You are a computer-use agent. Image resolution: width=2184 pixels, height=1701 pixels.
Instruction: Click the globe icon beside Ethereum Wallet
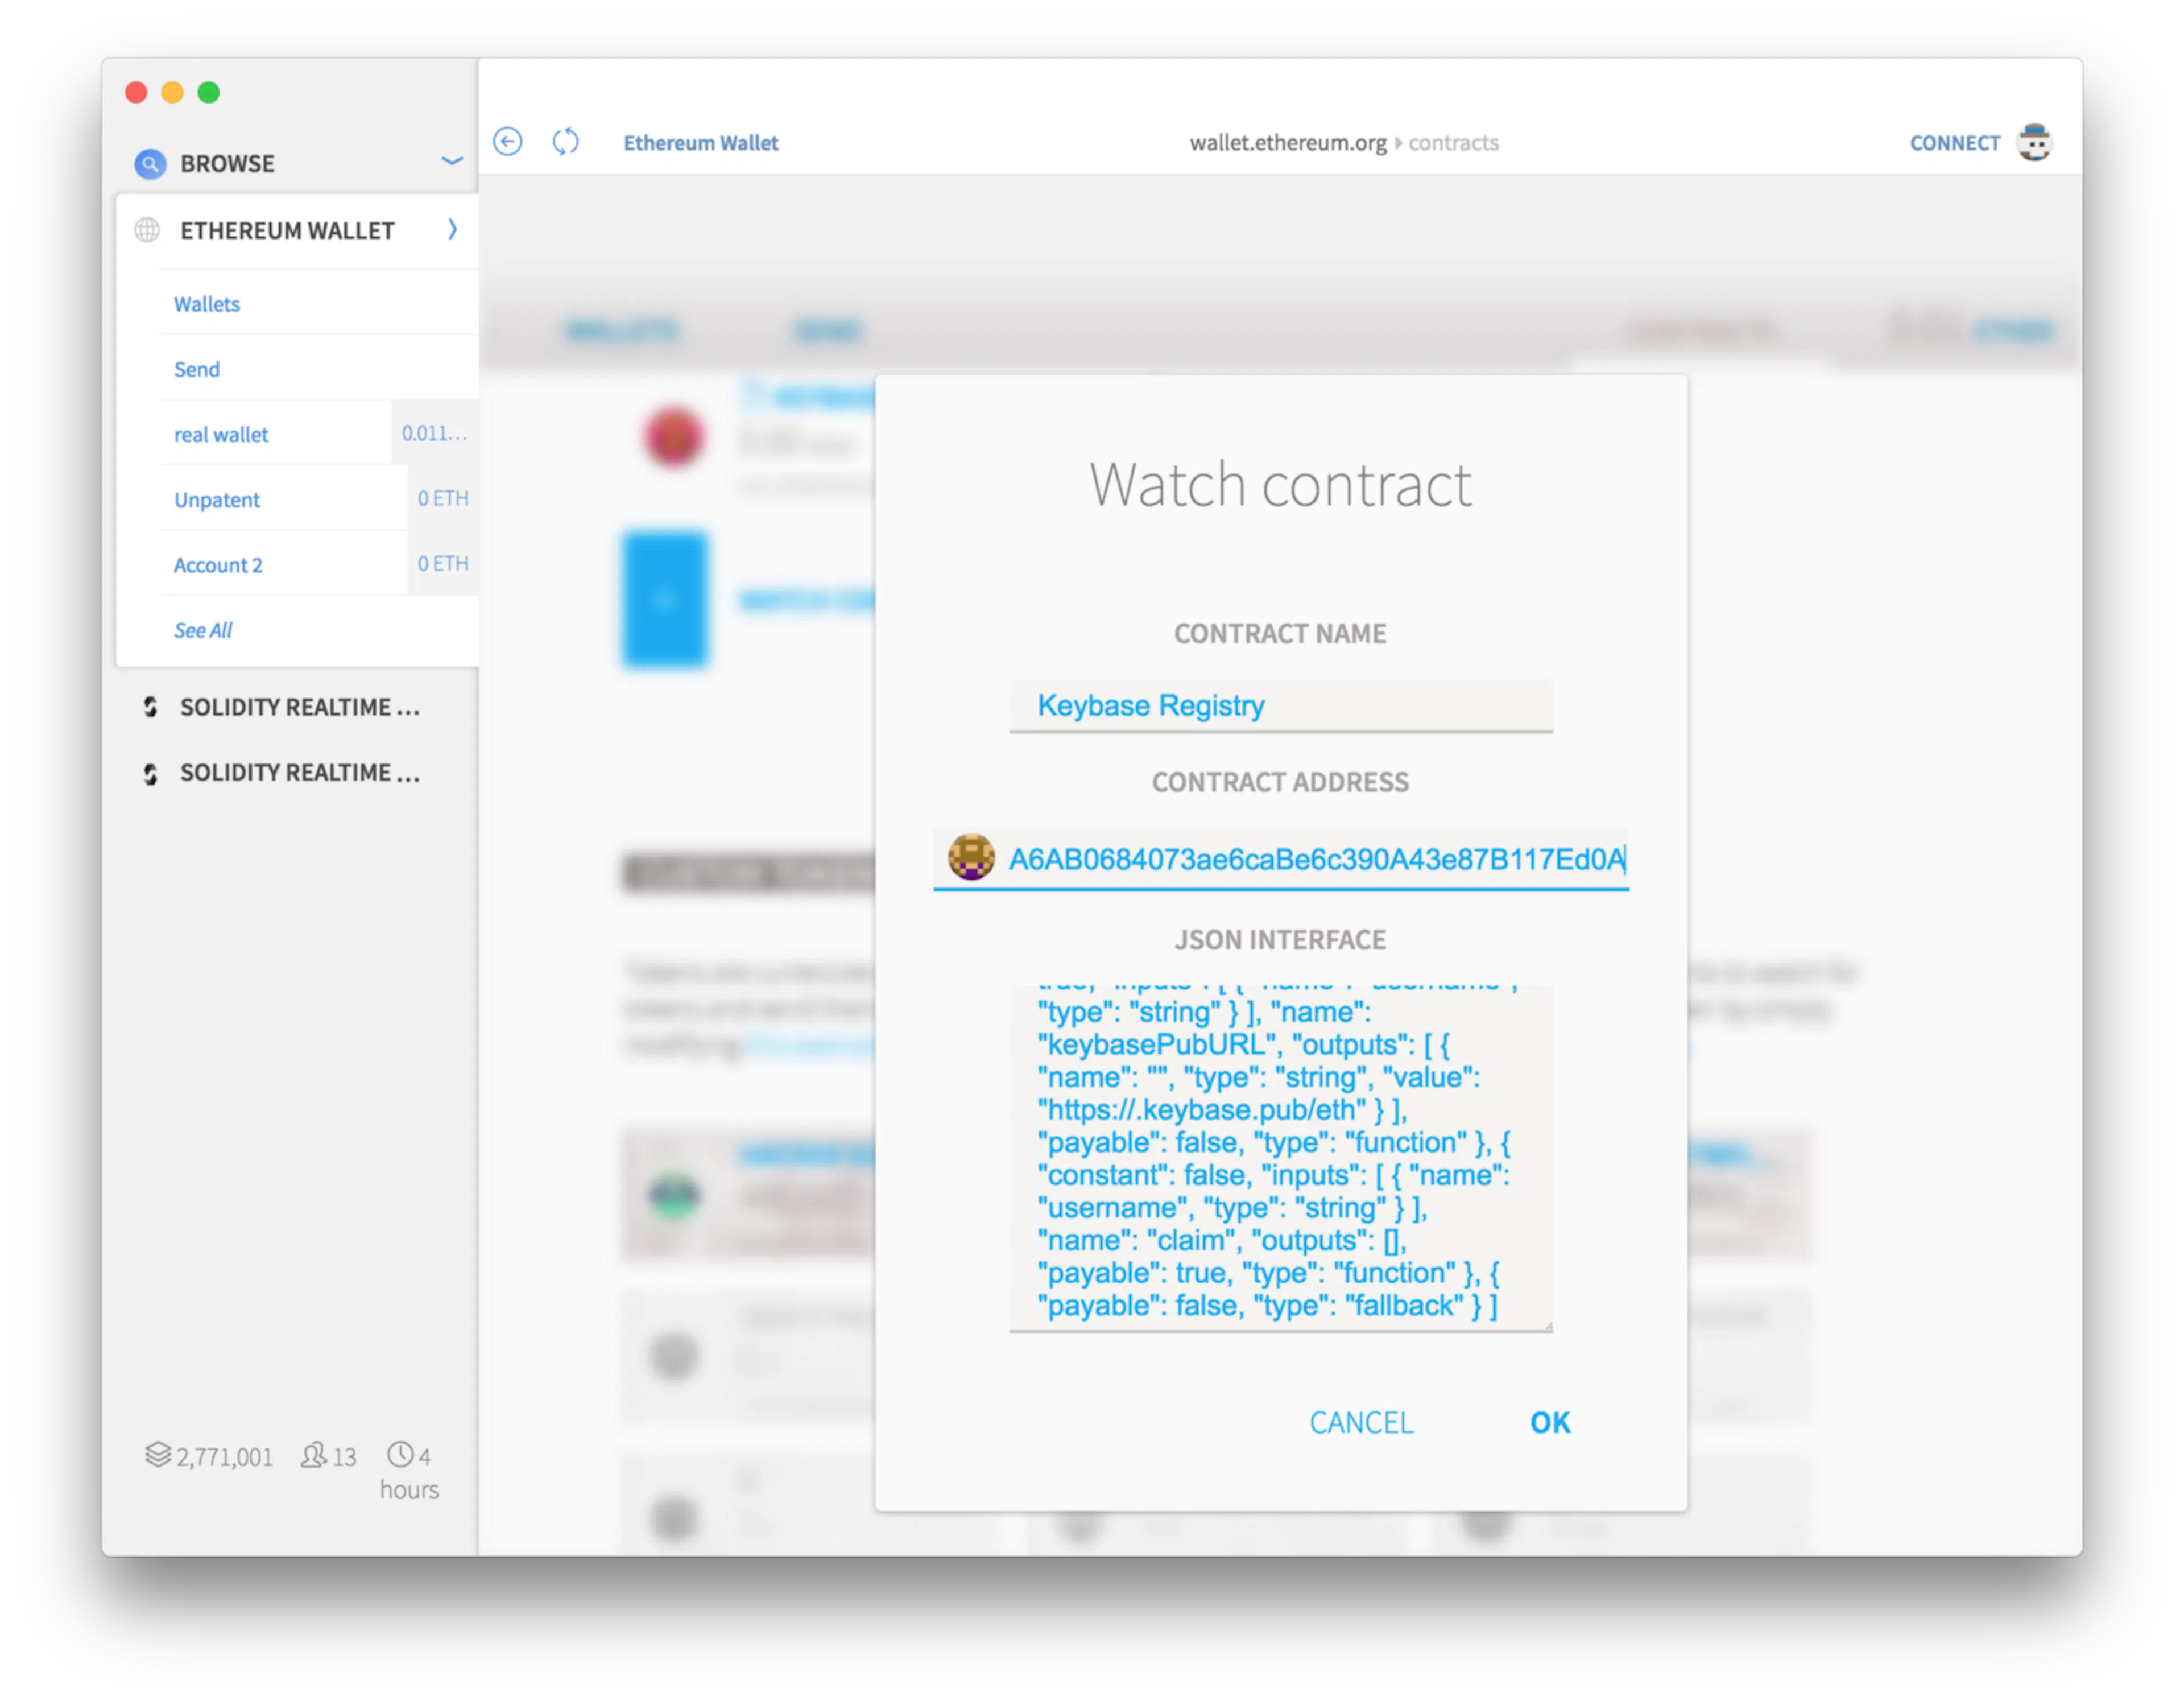(x=147, y=230)
